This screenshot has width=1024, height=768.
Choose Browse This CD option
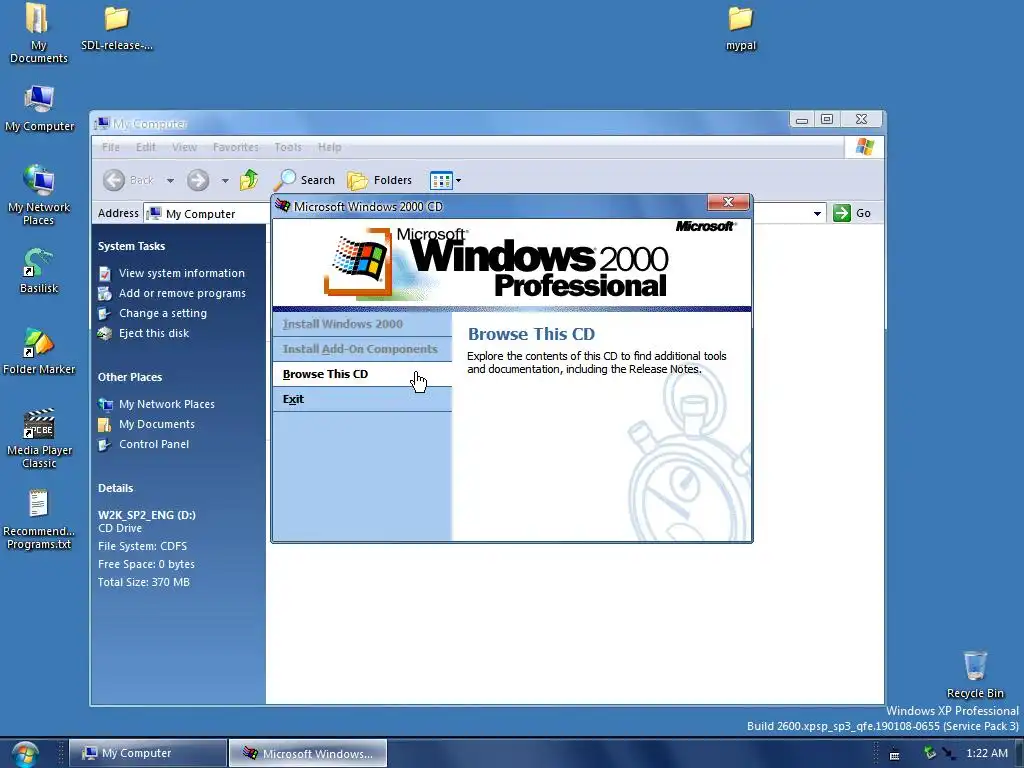(362, 374)
